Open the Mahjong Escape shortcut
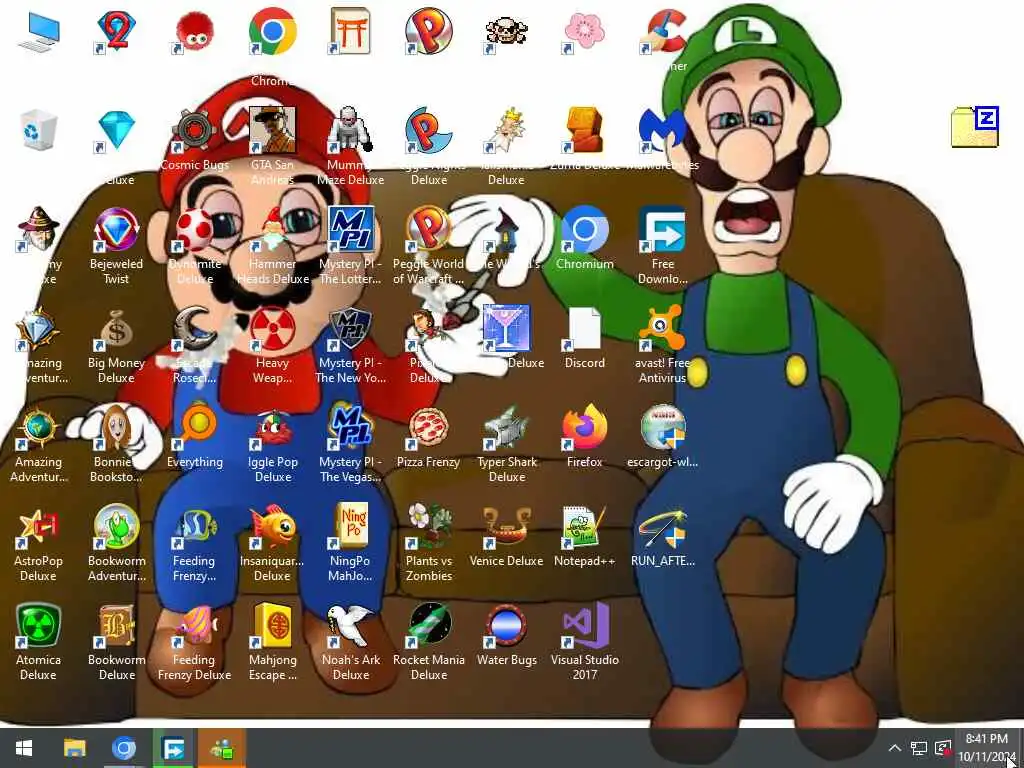Screen dimensions: 1024x768 click(272, 641)
